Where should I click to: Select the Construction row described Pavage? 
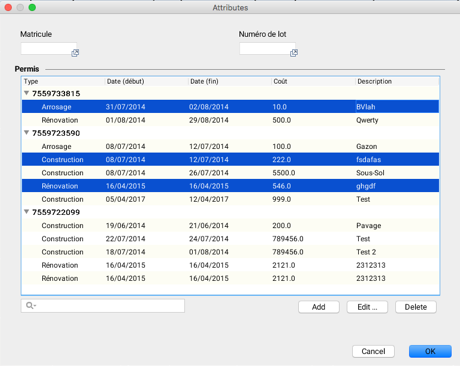coord(230,225)
